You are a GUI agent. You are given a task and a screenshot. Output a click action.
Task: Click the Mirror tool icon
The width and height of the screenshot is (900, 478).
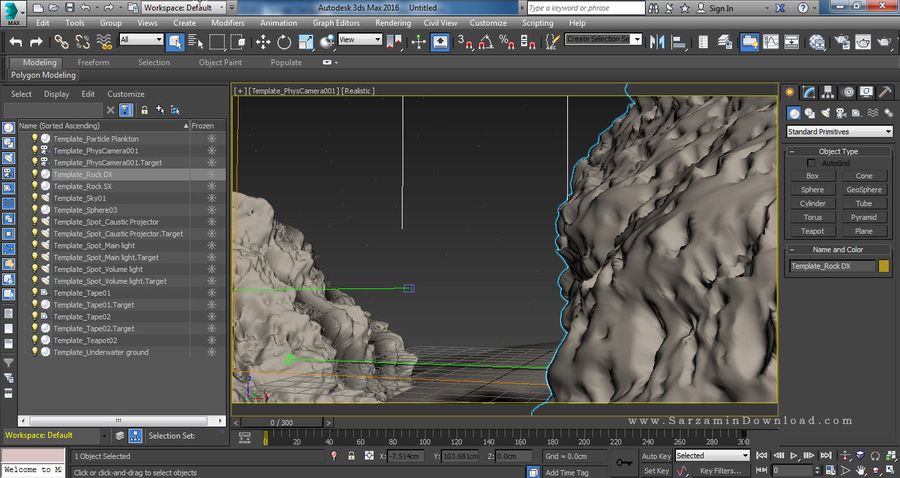[x=658, y=41]
